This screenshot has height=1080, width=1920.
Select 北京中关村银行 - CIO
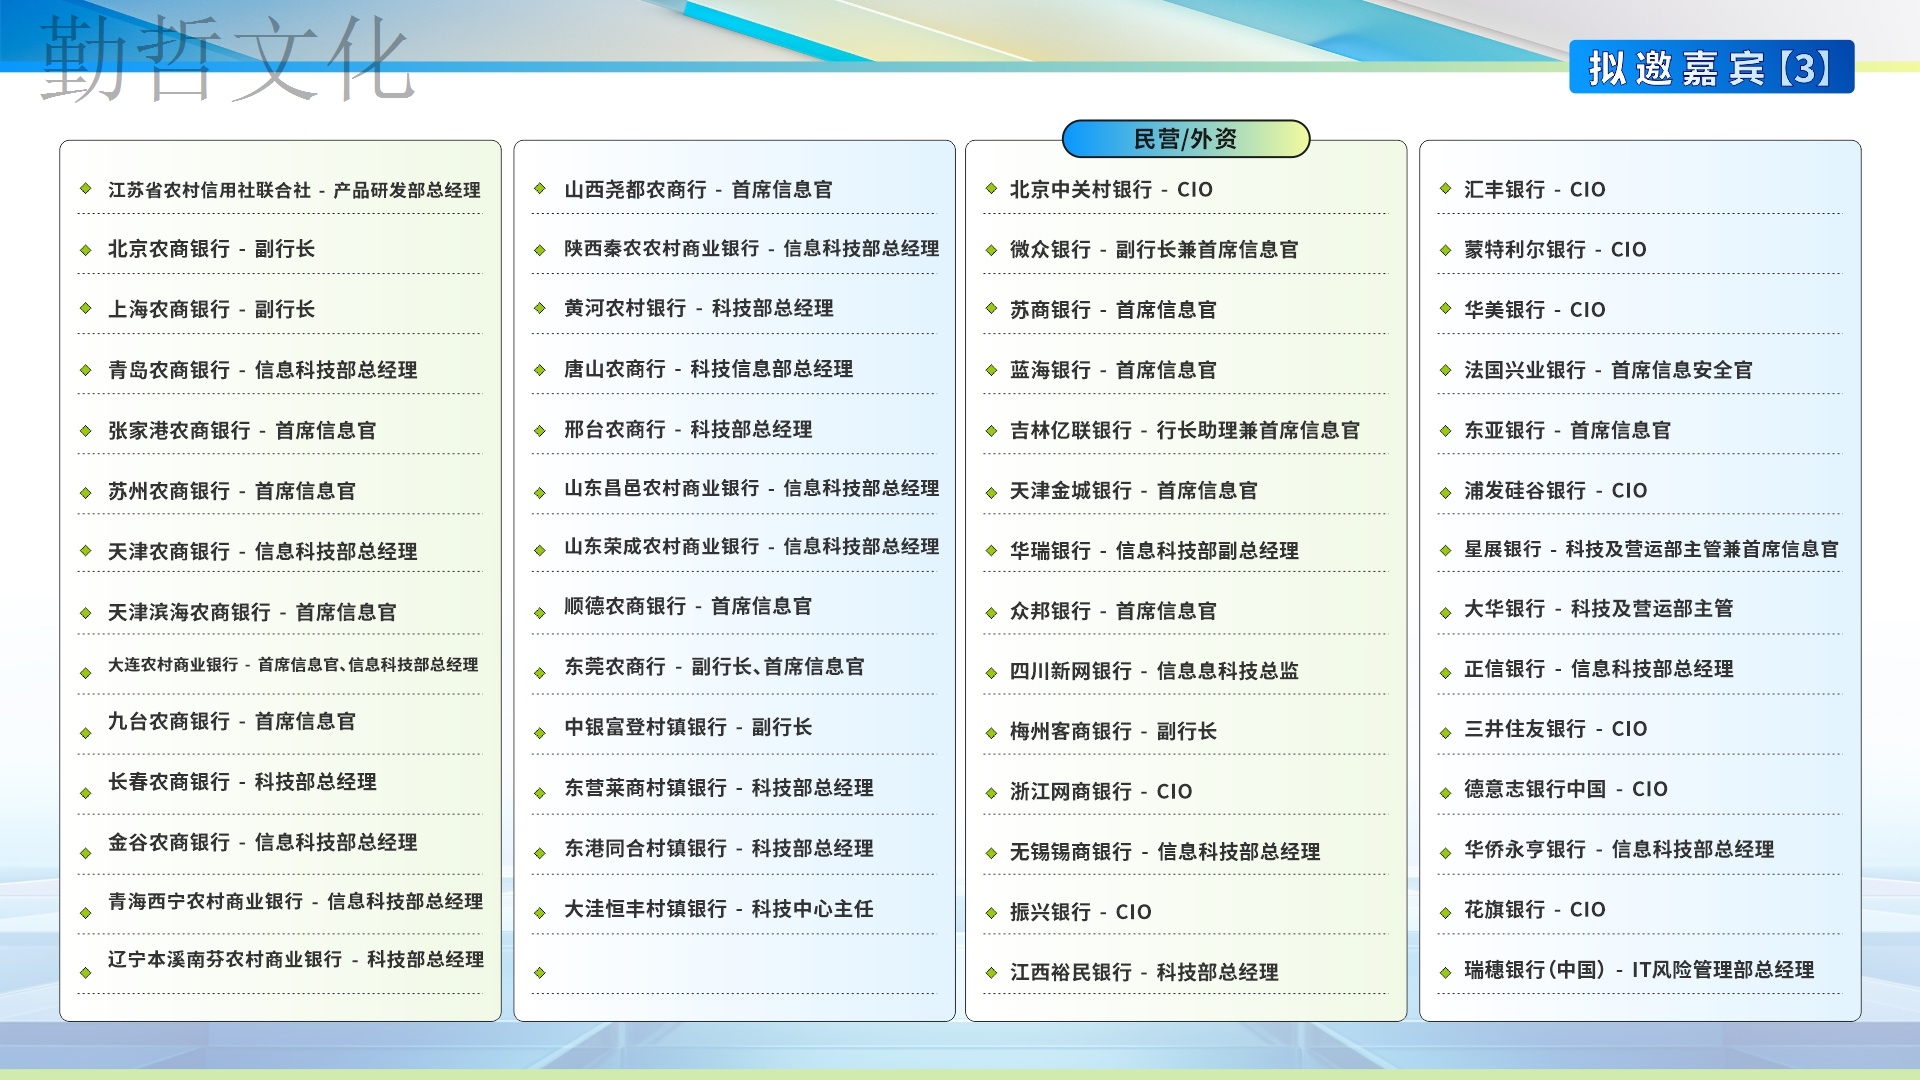[1111, 189]
